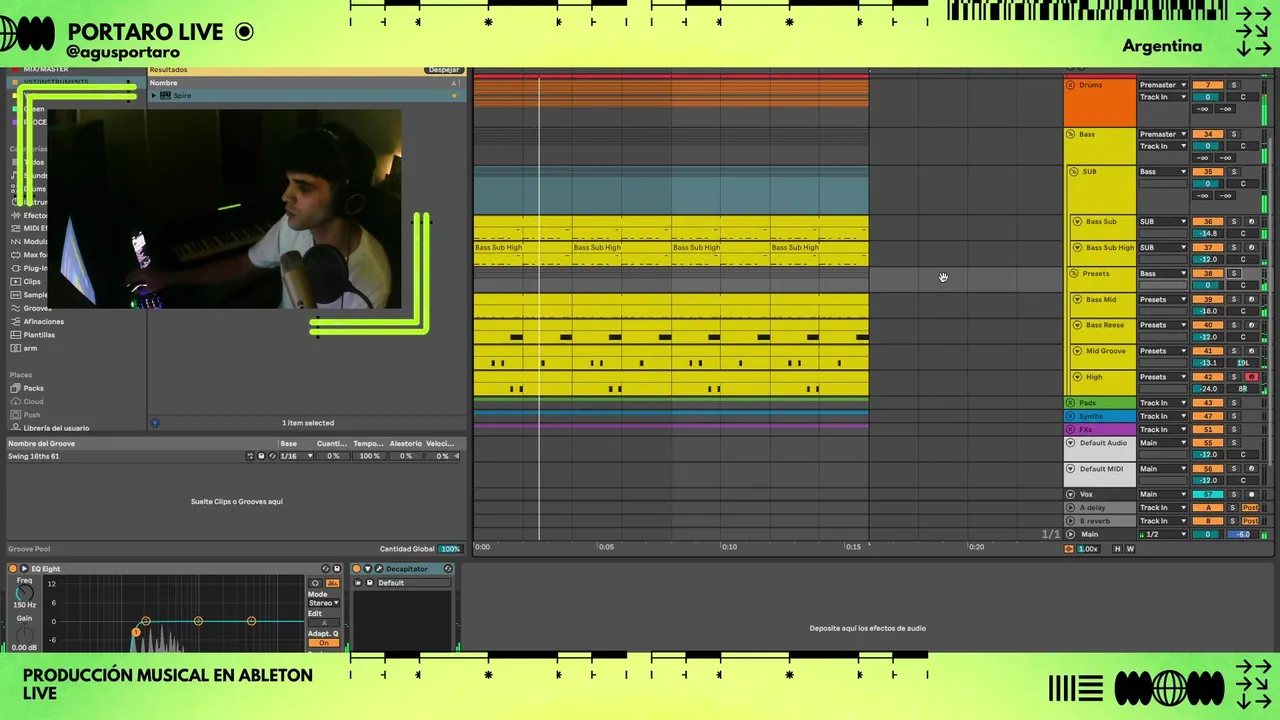Click Decapitator hot-swap icon
The width and height of the screenshot is (1280, 720).
click(448, 569)
